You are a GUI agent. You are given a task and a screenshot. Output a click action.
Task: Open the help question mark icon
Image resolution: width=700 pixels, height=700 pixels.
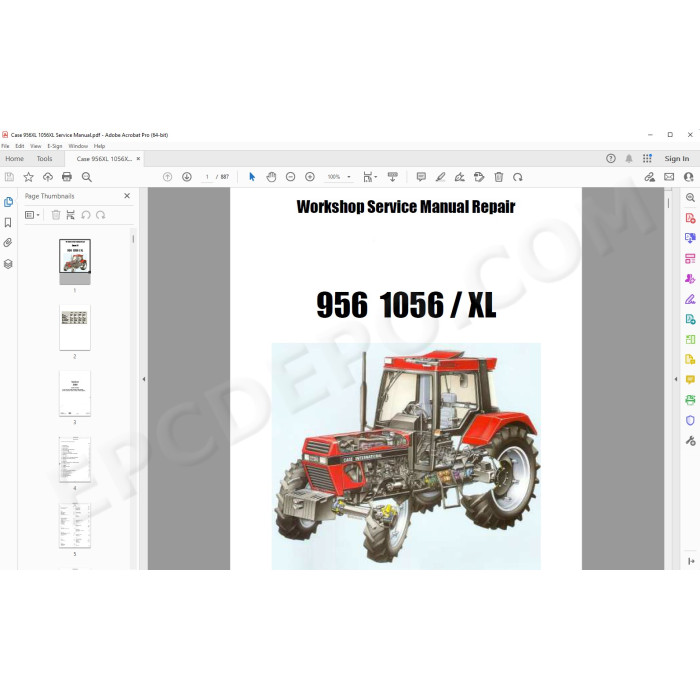coord(611,158)
